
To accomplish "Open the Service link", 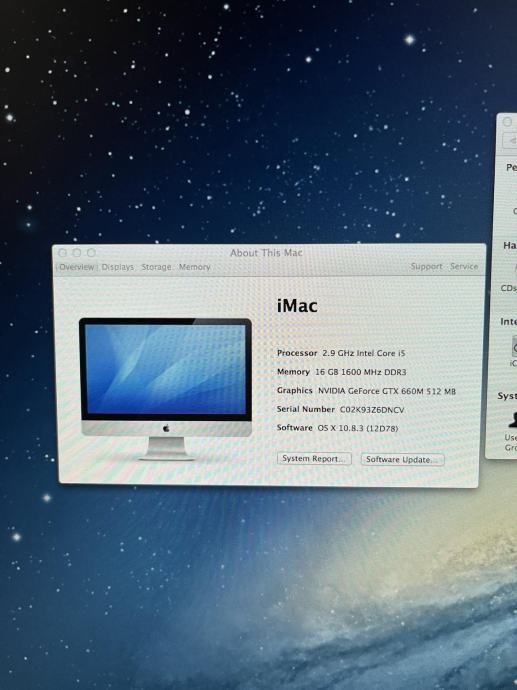I will tap(464, 266).
